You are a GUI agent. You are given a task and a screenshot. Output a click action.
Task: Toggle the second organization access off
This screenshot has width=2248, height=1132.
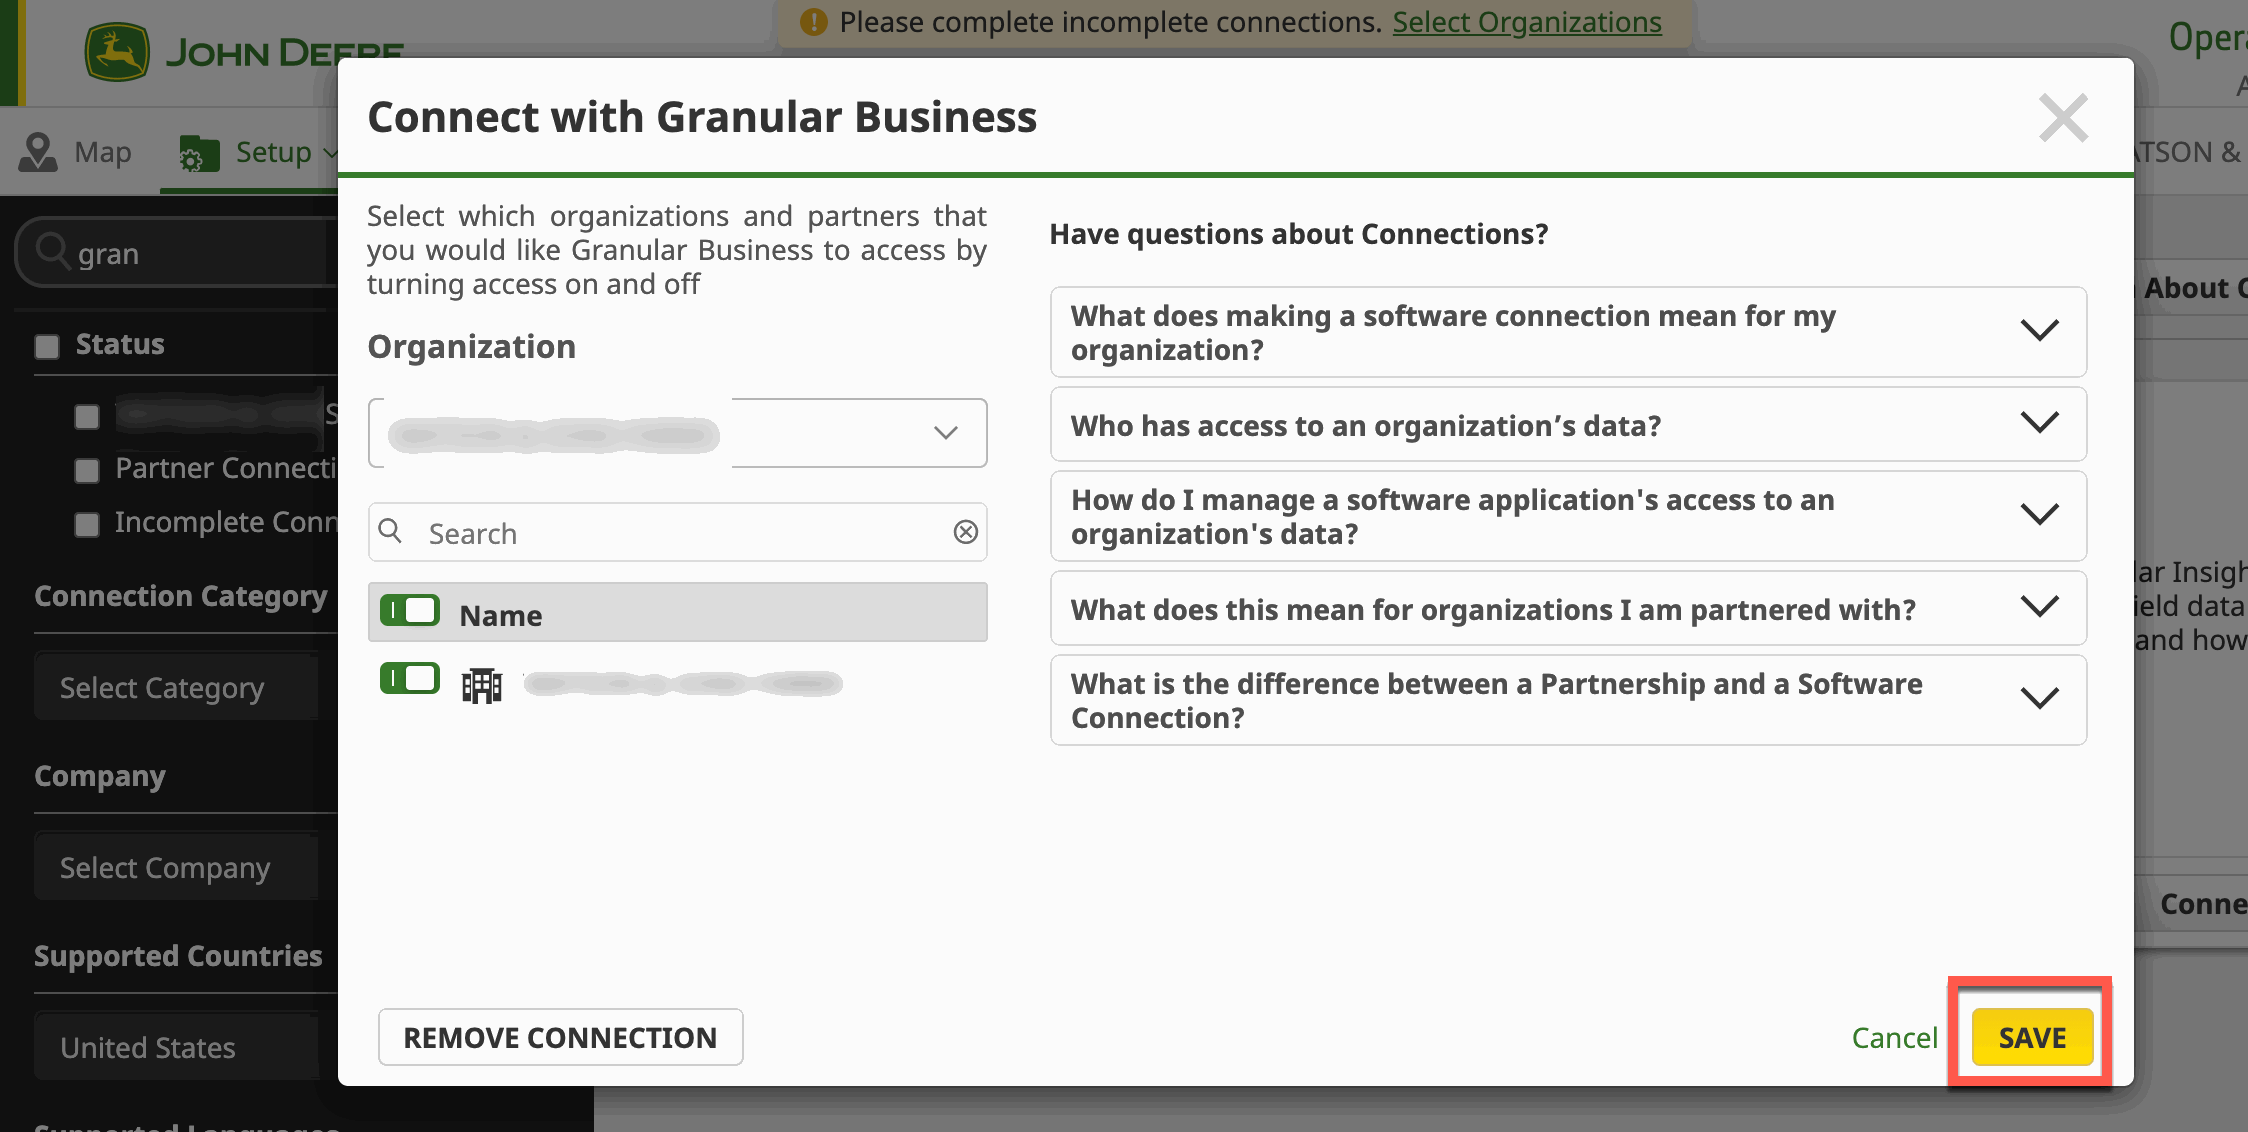(409, 682)
